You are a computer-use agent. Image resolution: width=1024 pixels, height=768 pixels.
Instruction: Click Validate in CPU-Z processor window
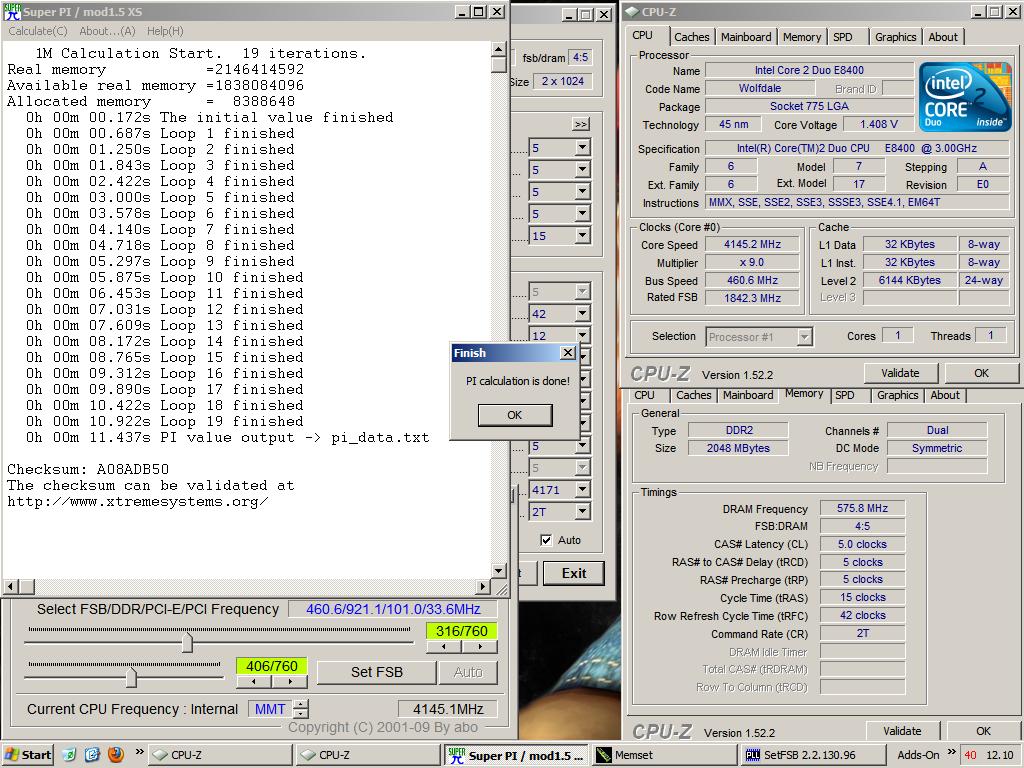[x=900, y=373]
